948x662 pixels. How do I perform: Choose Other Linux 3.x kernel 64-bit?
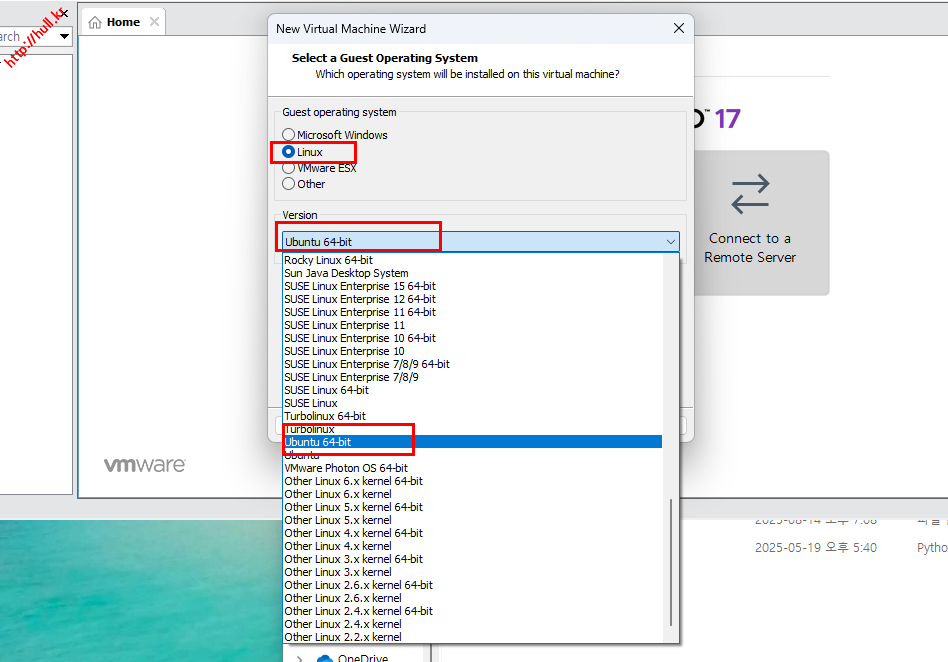click(473, 559)
